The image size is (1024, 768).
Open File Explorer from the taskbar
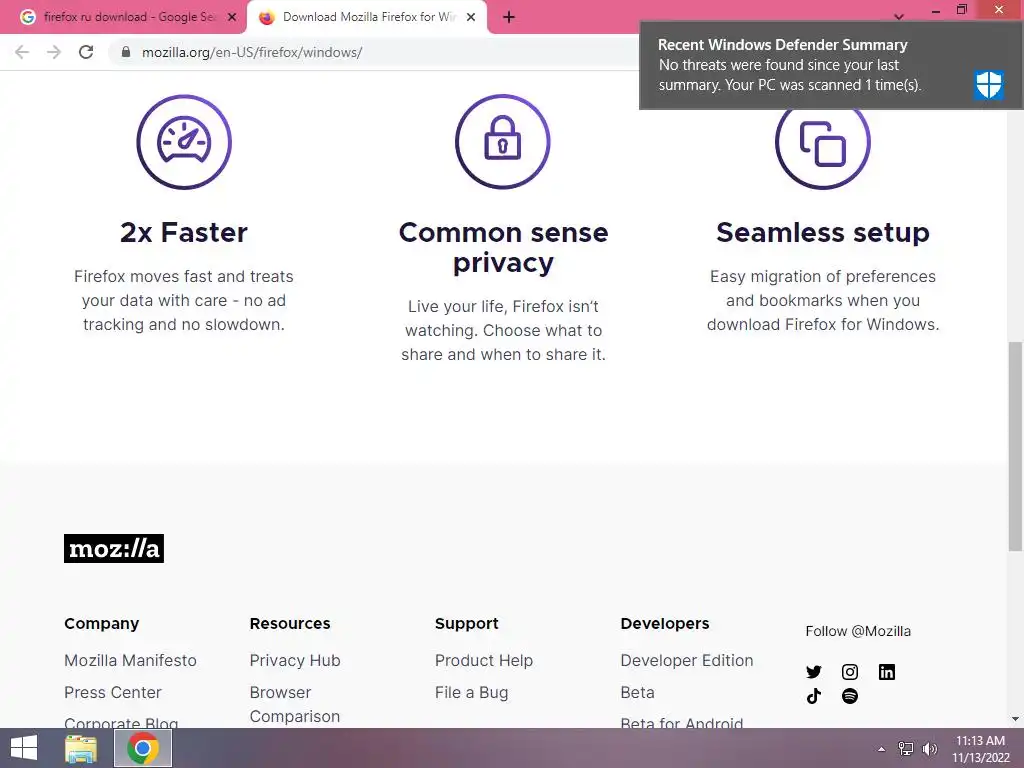click(x=81, y=748)
